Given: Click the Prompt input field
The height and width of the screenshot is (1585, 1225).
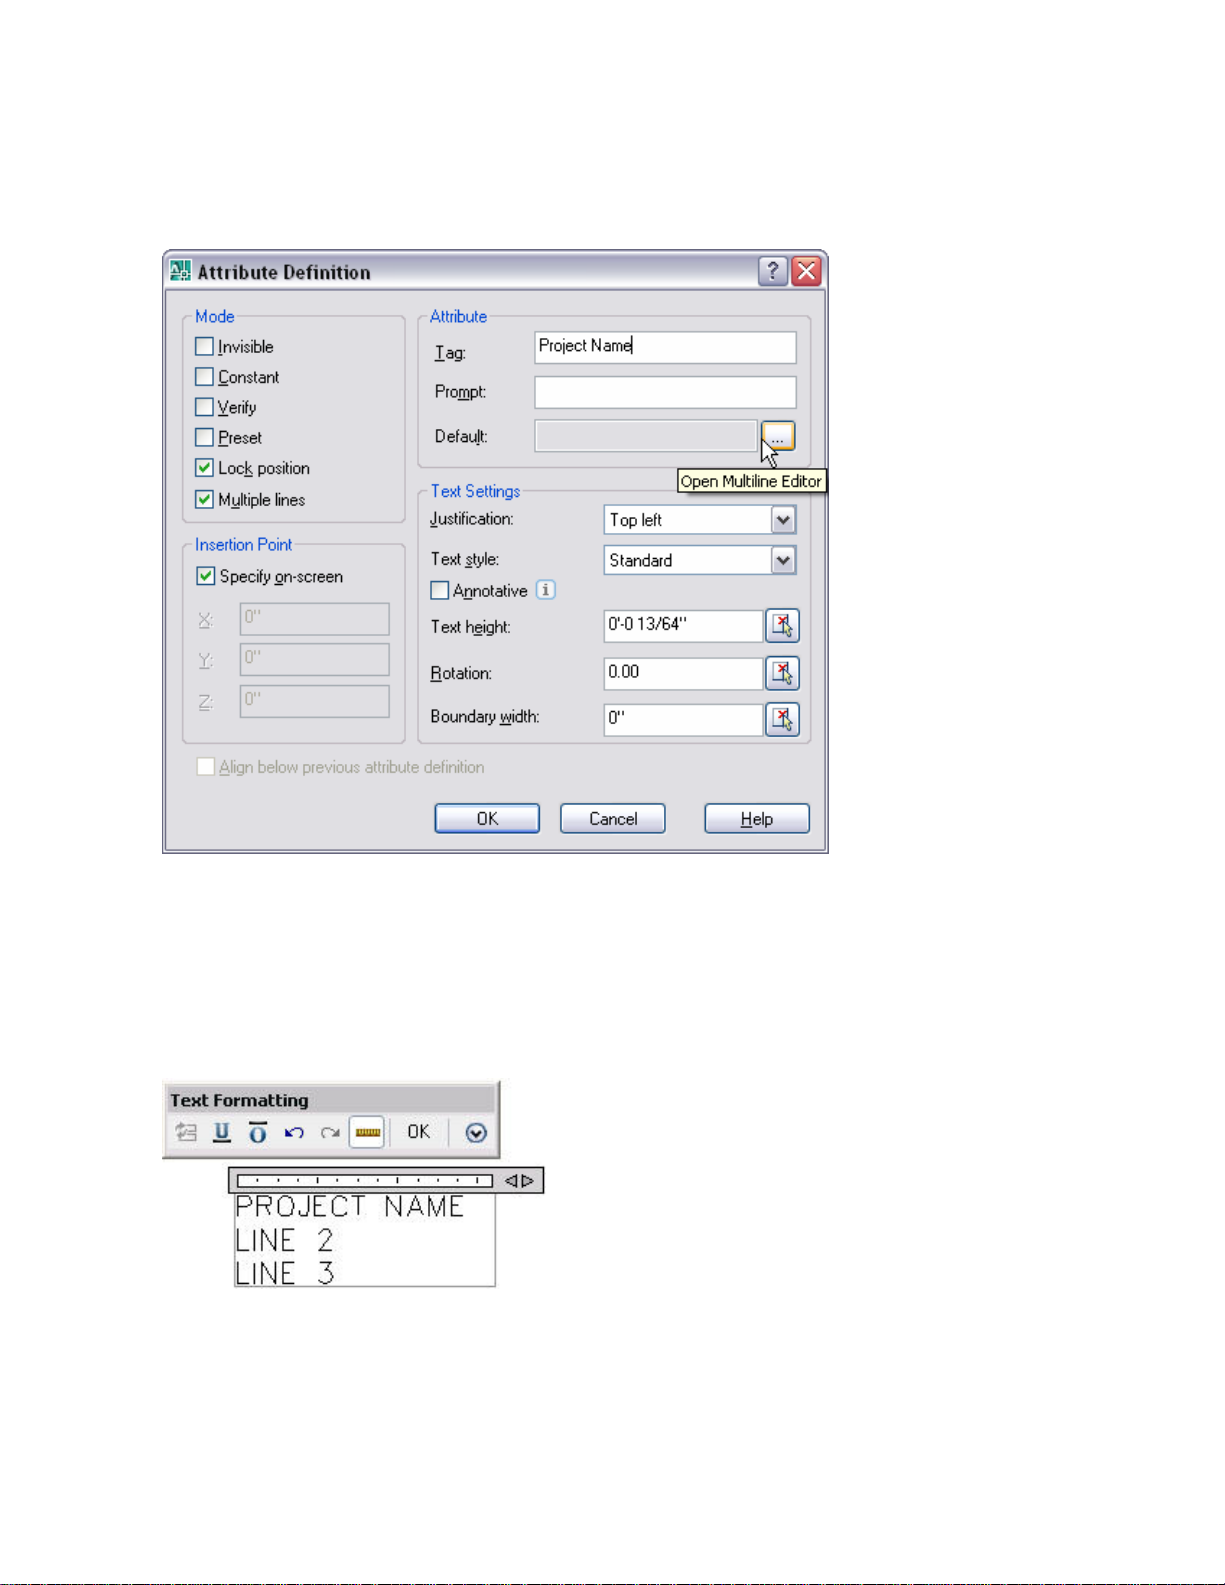Looking at the screenshot, I should pos(665,392).
